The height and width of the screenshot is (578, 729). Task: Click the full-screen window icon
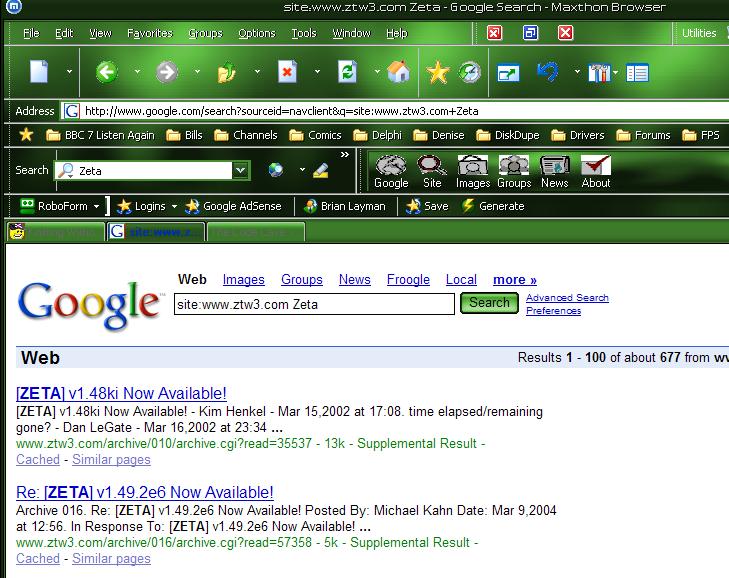coord(508,73)
